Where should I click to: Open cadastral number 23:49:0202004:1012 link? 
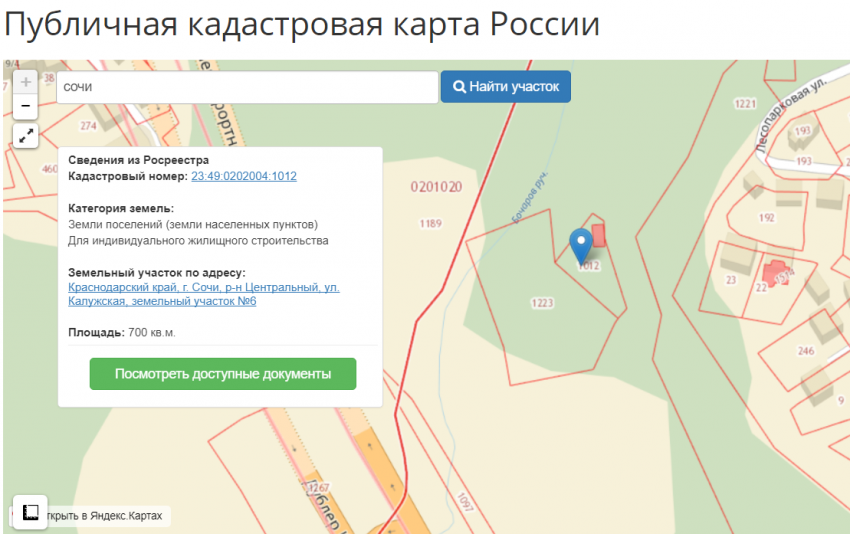pos(243,176)
